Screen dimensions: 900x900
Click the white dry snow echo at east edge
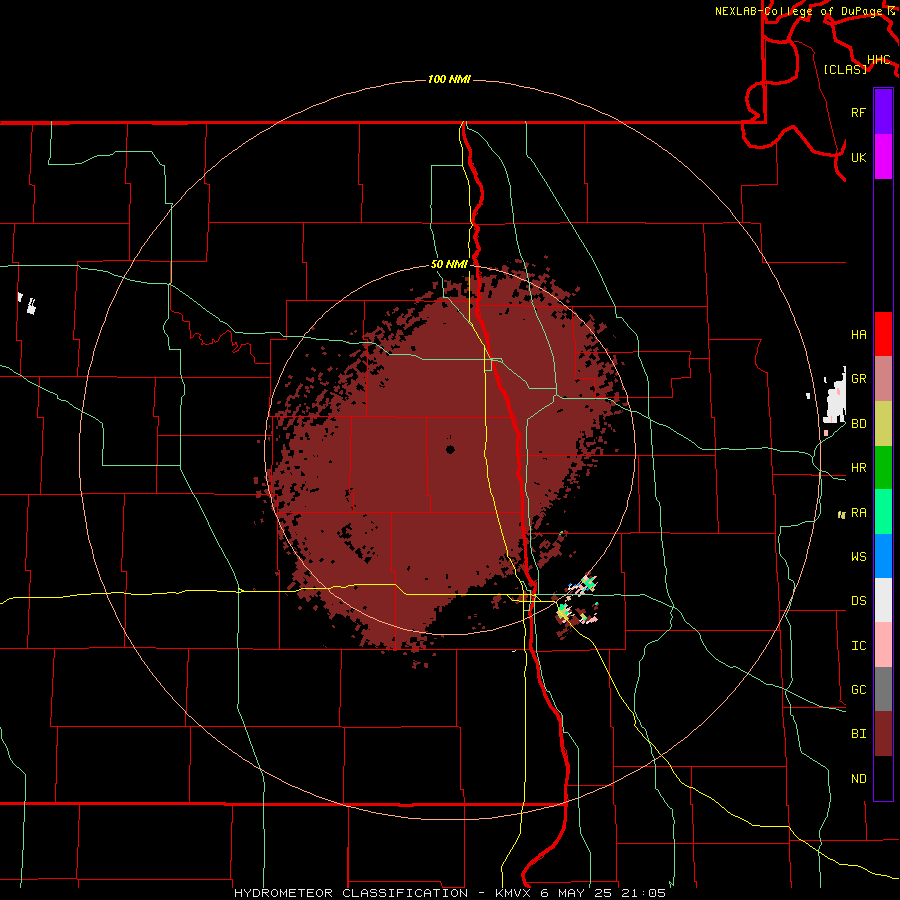click(x=835, y=397)
